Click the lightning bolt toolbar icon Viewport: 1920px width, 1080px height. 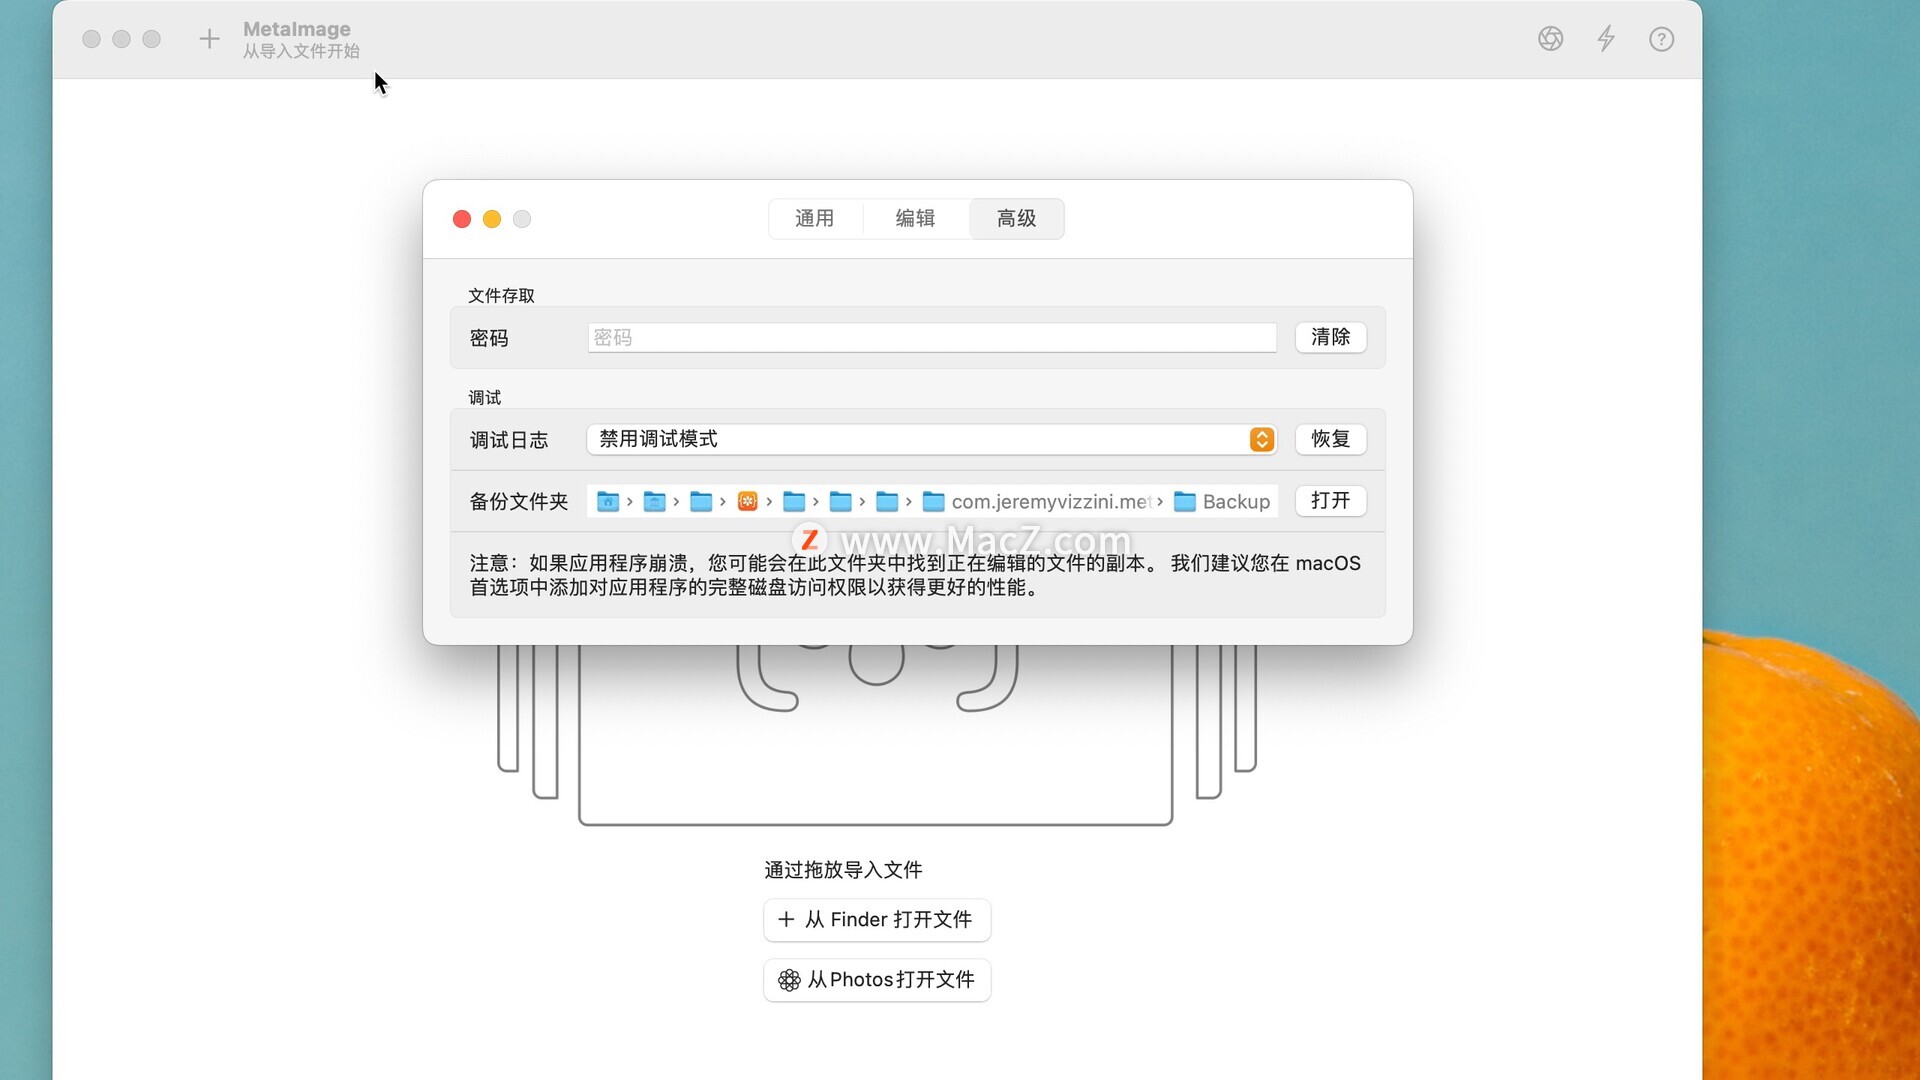pos(1606,39)
